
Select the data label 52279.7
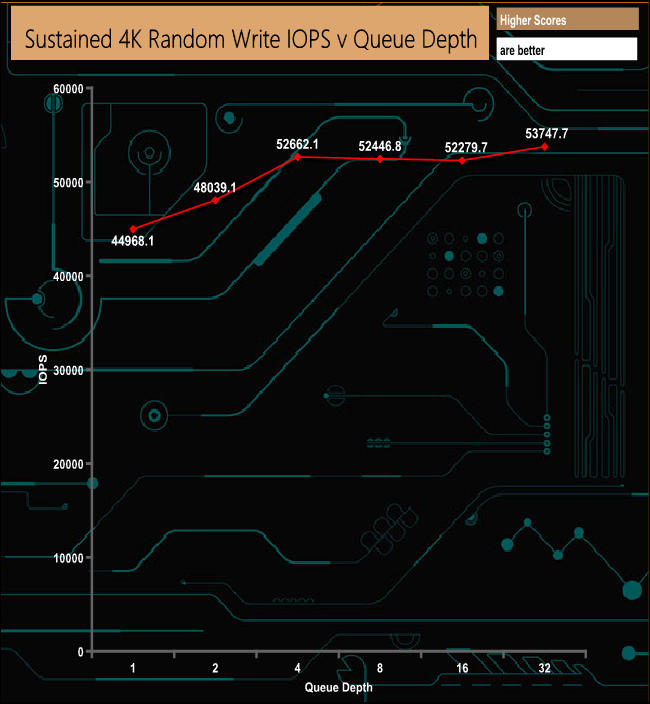pyautogui.click(x=466, y=147)
